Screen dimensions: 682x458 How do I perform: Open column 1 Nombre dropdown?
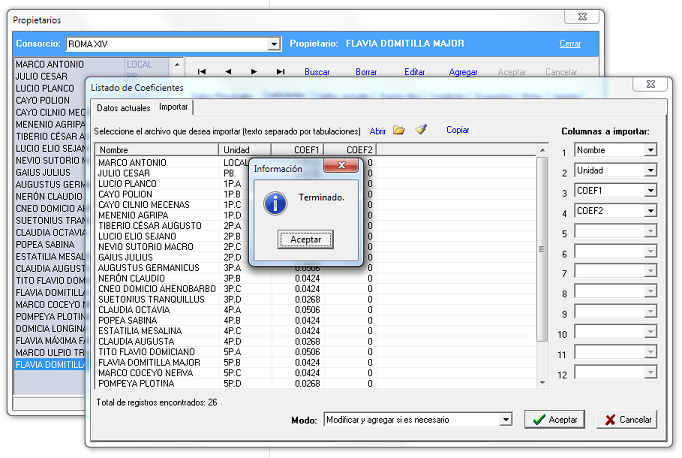[650, 150]
